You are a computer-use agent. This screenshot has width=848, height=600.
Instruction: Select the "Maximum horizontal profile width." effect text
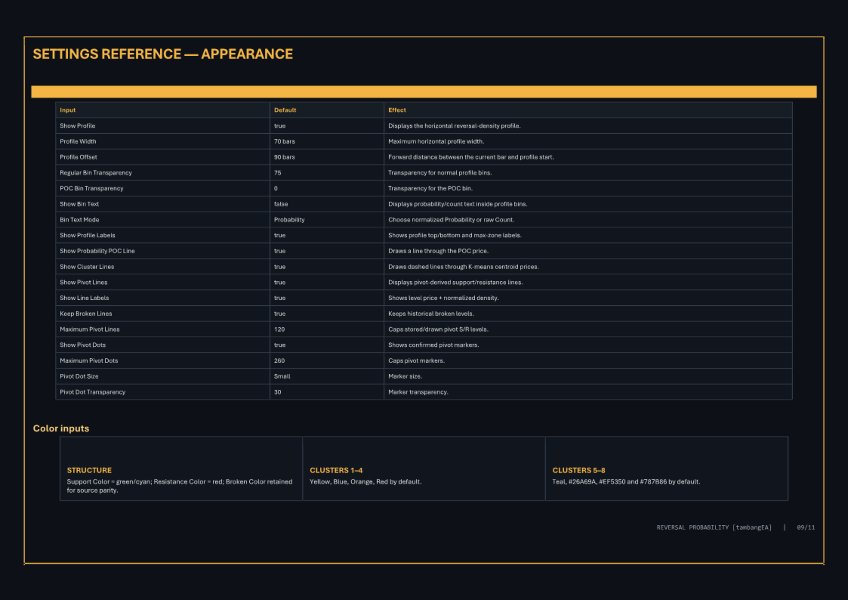coord(436,142)
